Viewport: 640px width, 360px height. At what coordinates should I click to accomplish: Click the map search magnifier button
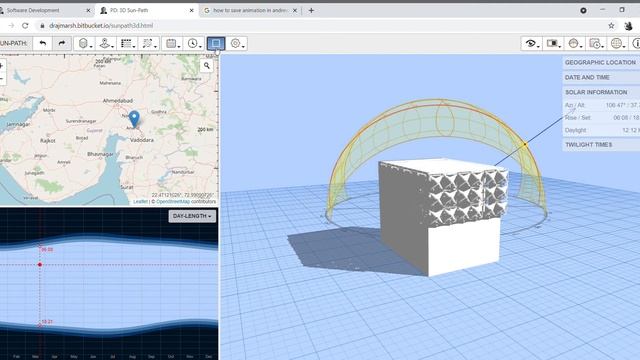pos(207,65)
